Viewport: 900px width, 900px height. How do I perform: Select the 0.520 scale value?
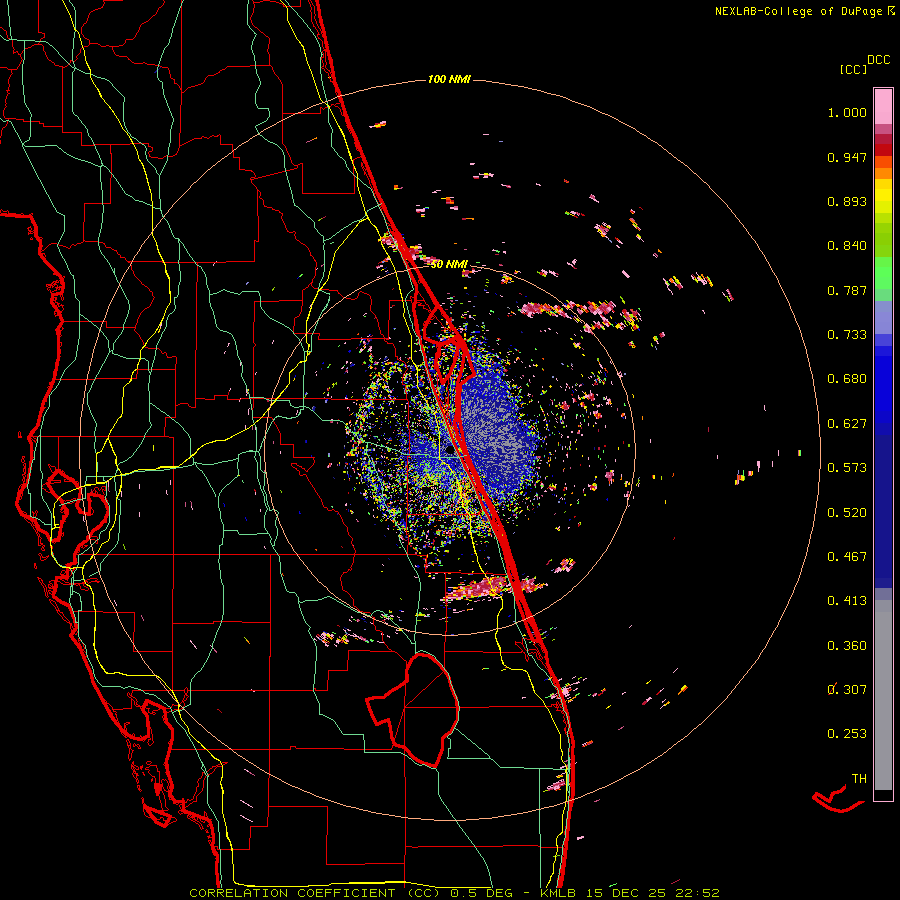(x=847, y=513)
